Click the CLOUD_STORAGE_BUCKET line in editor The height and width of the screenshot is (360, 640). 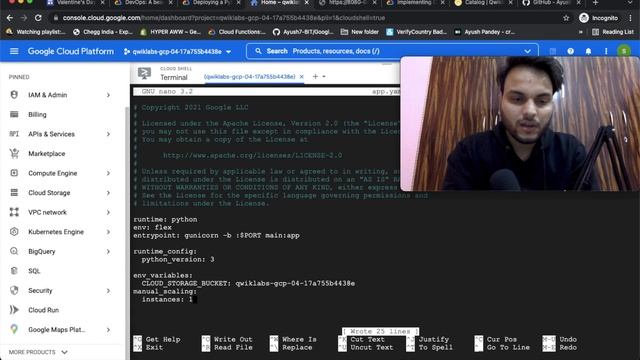[x=248, y=283]
